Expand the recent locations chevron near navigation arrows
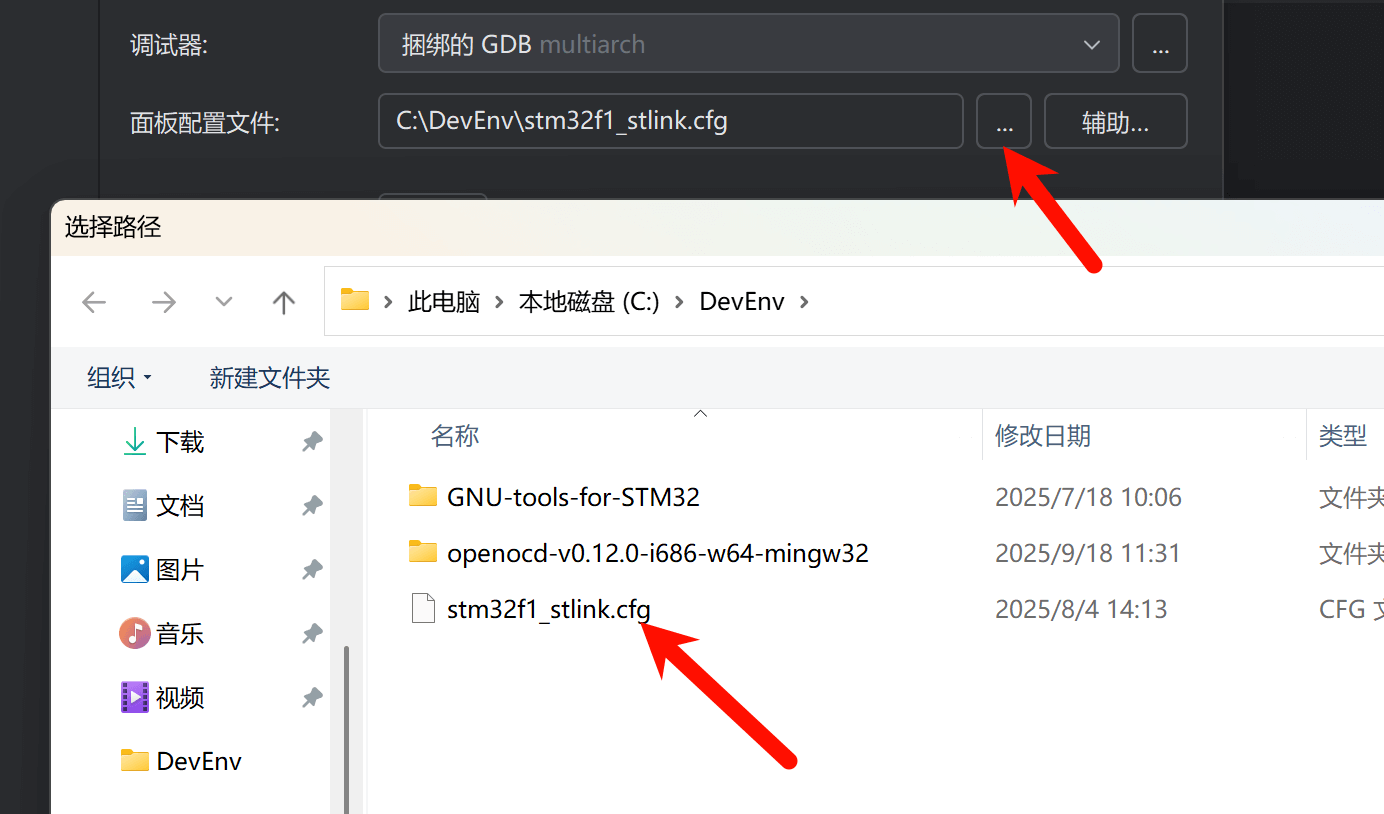Viewport: 1384px width, 814px height. point(223,301)
